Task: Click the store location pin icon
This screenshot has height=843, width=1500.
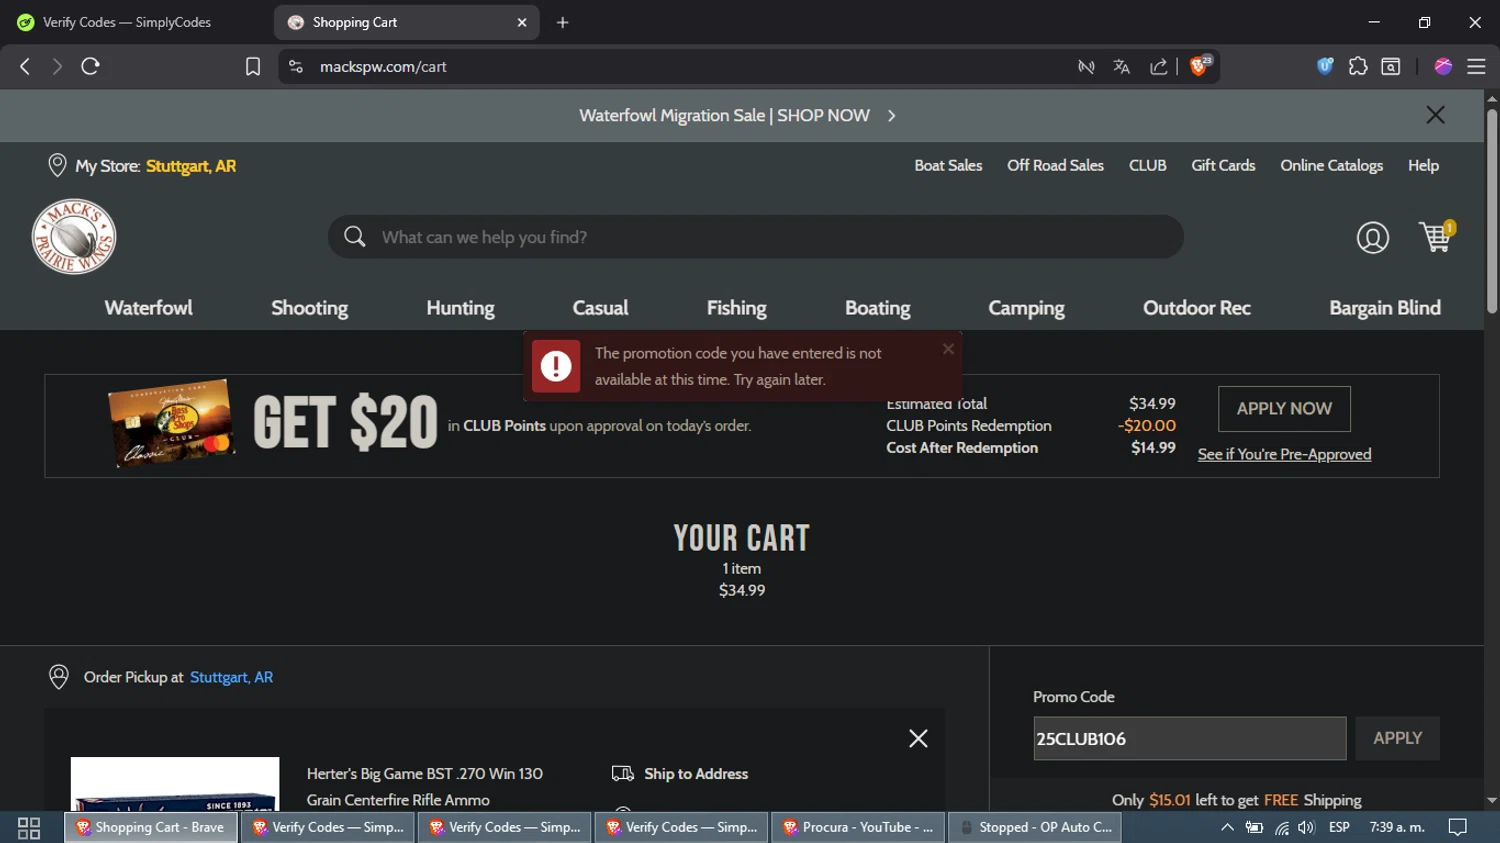Action: [57, 166]
